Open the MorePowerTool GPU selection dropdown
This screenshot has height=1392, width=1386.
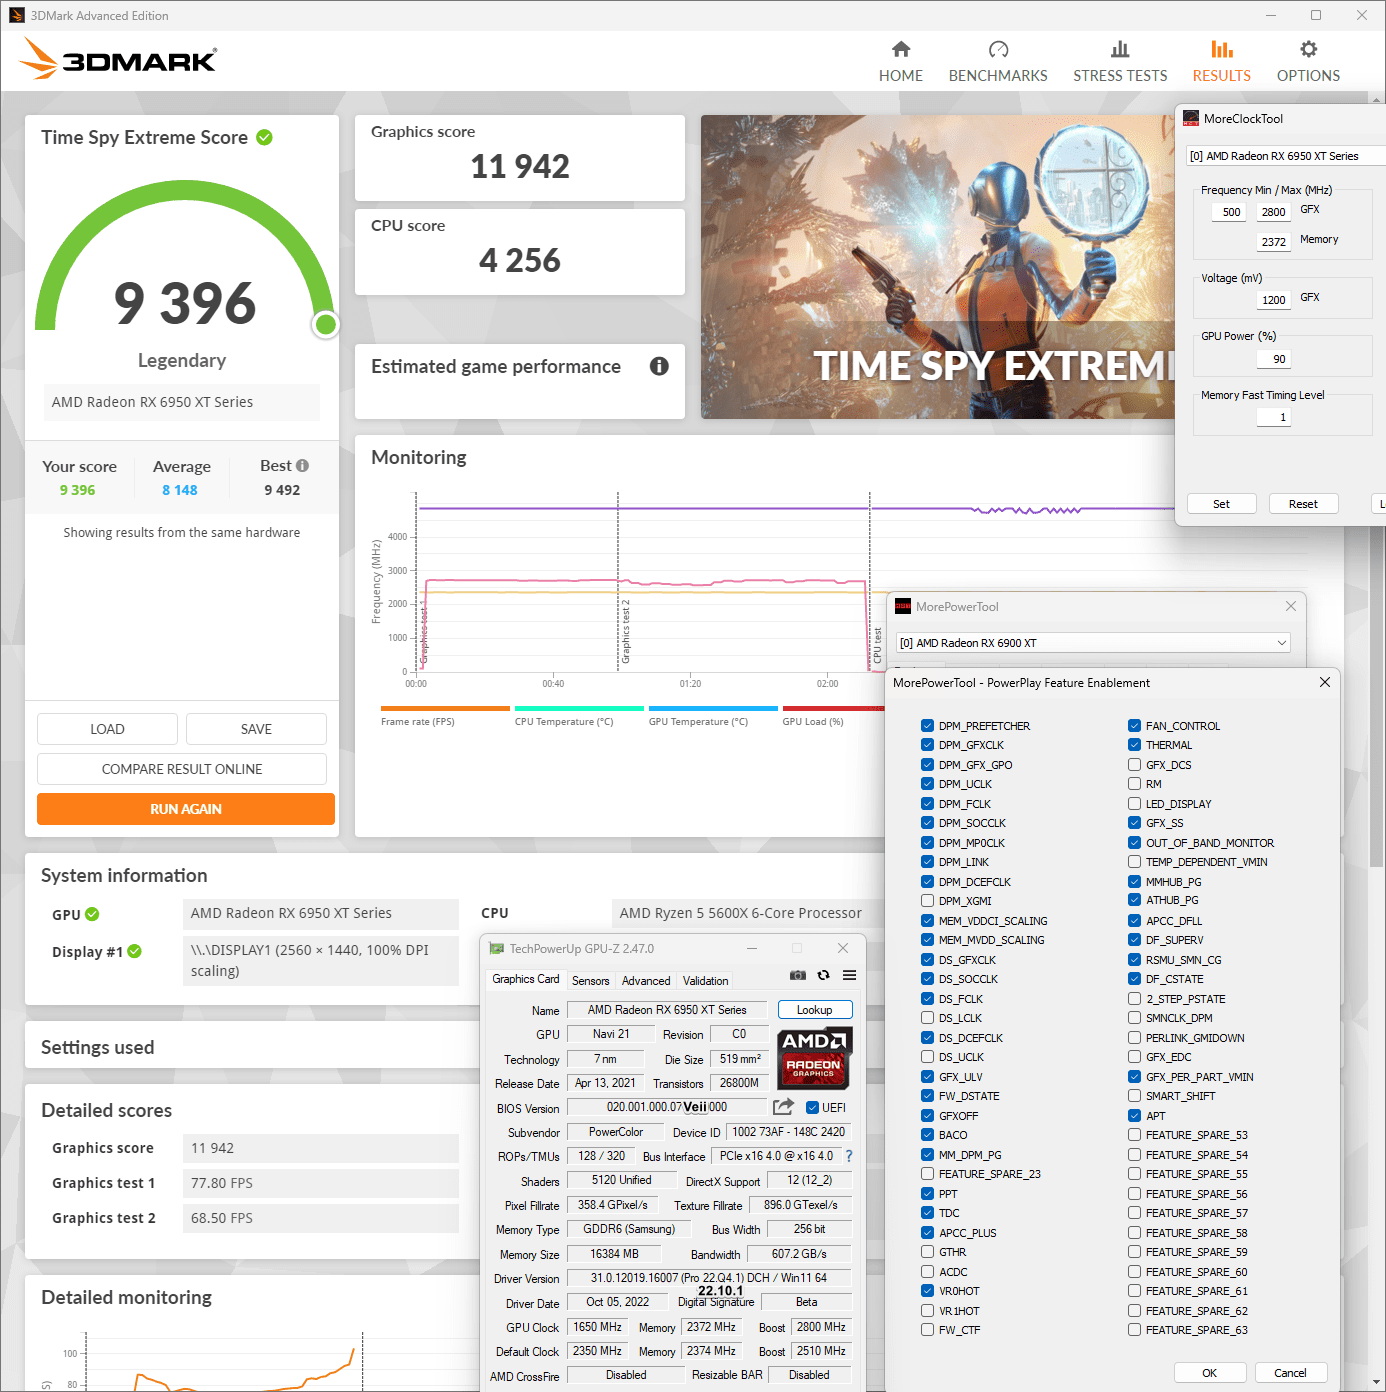1093,643
